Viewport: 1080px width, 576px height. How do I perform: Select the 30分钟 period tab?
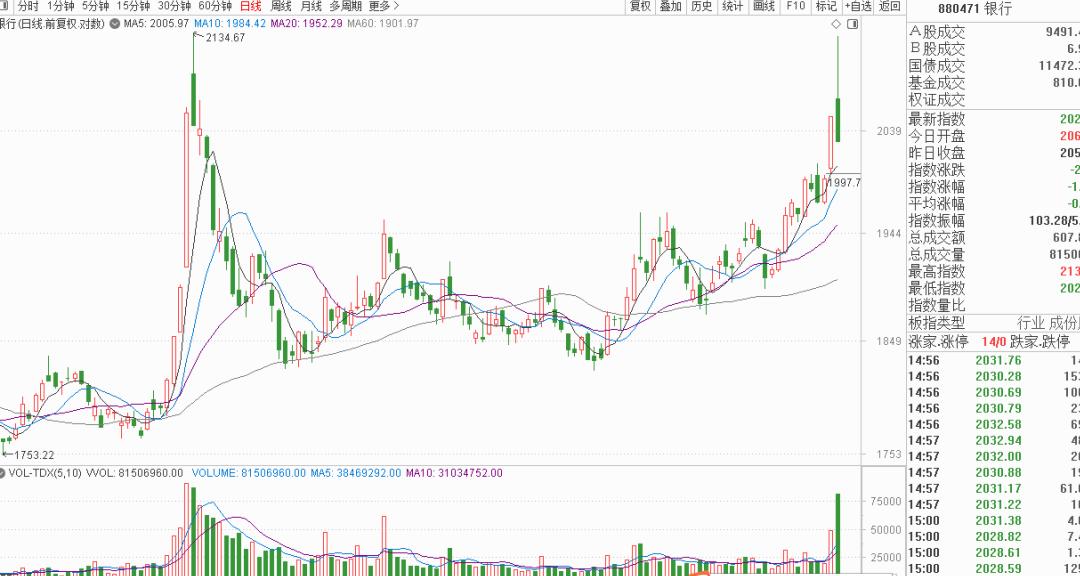point(174,6)
